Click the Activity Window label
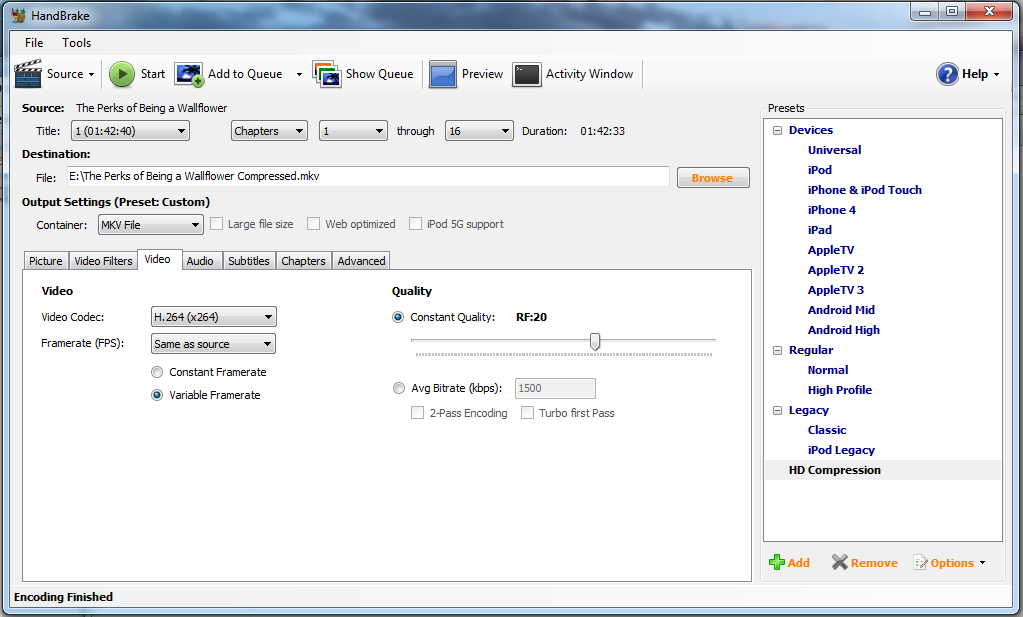 589,74
